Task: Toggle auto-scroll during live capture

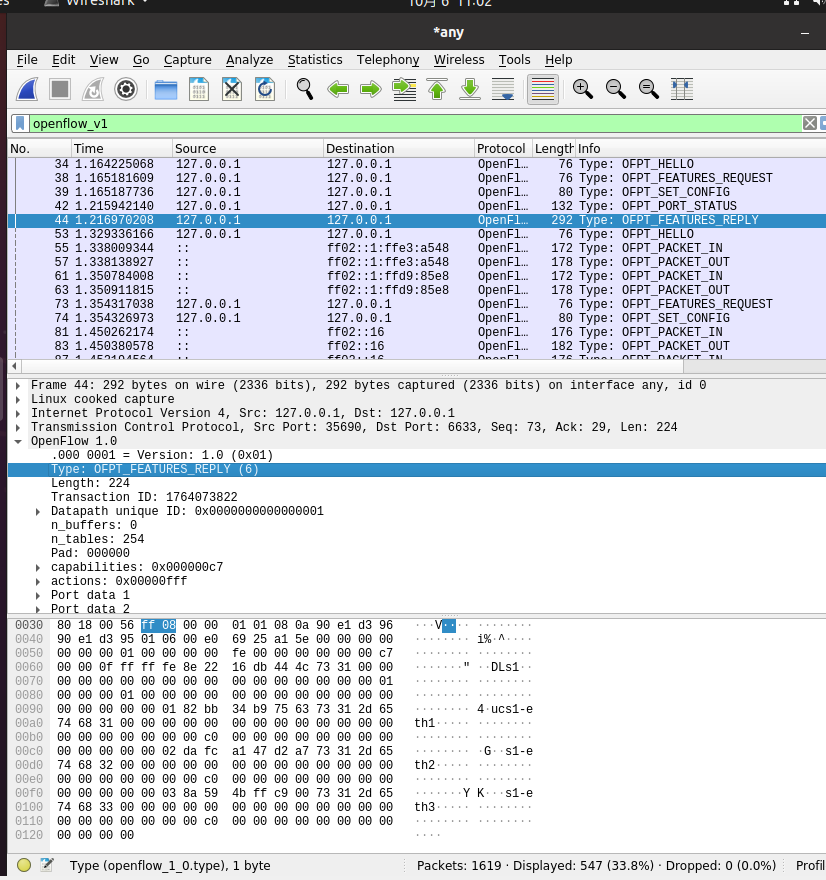Action: pyautogui.click(x=503, y=89)
